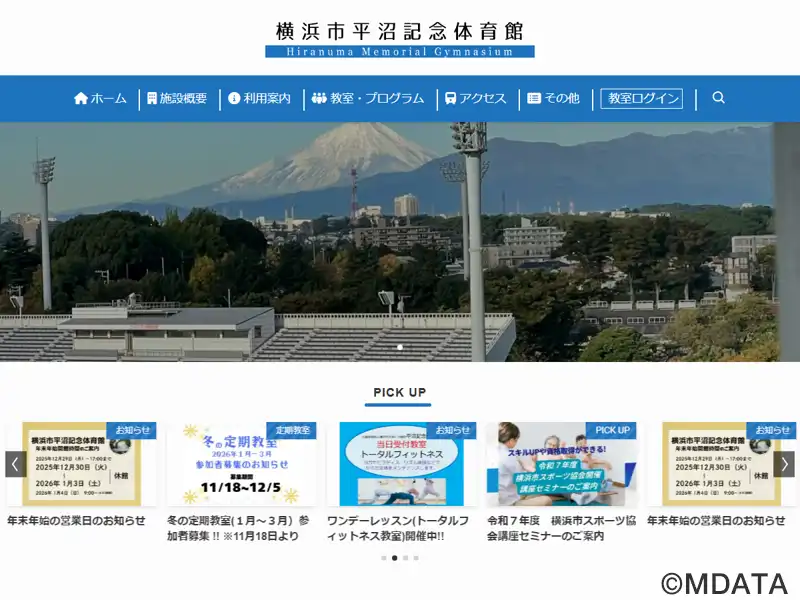Click the building icon beside 施設概要
The width and height of the screenshot is (800, 600).
[152, 98]
